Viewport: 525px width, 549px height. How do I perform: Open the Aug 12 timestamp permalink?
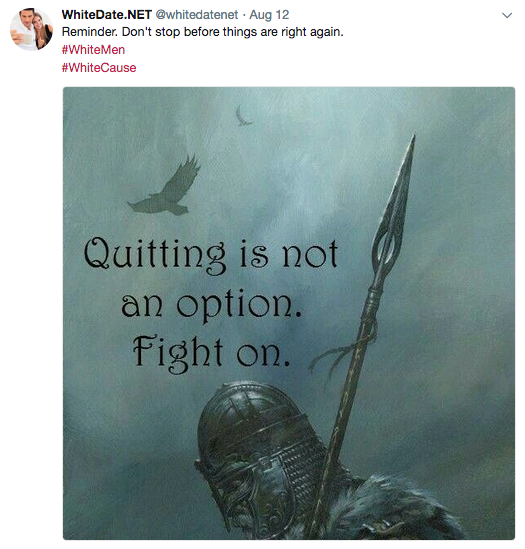(269, 15)
